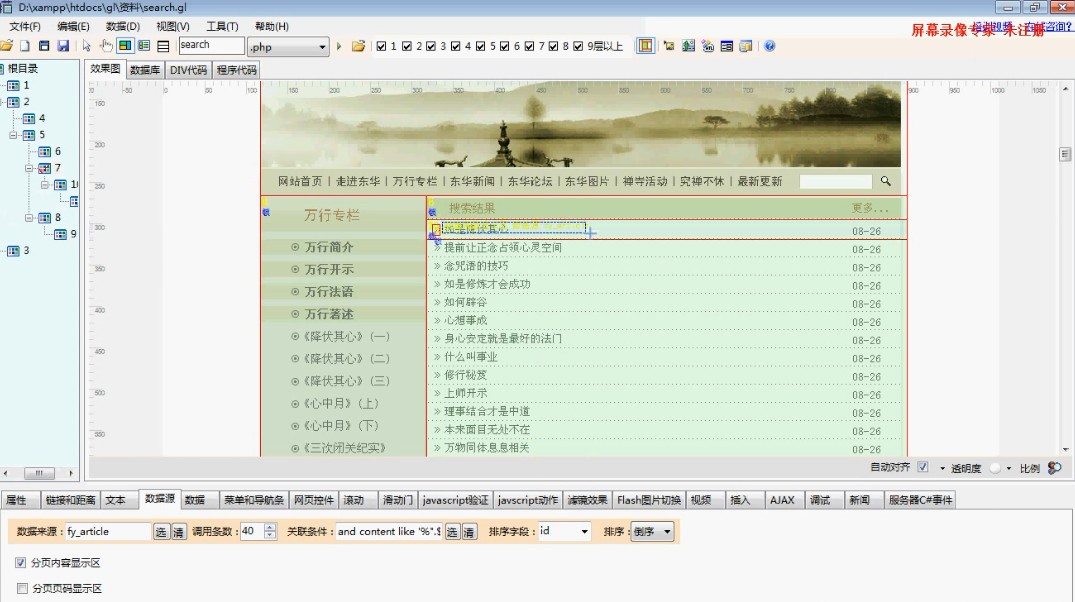Screen dimensions: 1075x602
Task: Click the blue floppy disk save icon
Action: pos(63,46)
